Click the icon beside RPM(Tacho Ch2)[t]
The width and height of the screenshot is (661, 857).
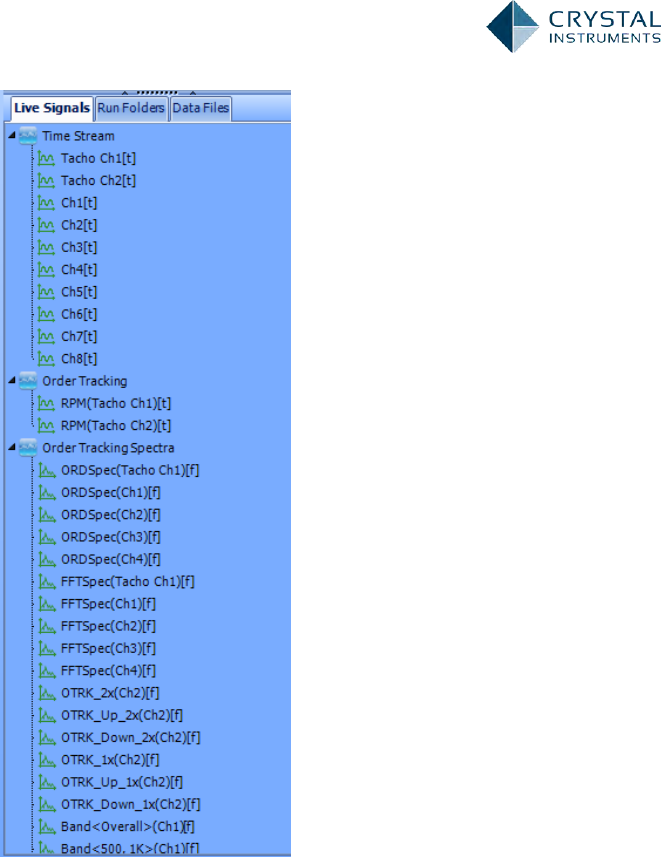click(x=46, y=426)
